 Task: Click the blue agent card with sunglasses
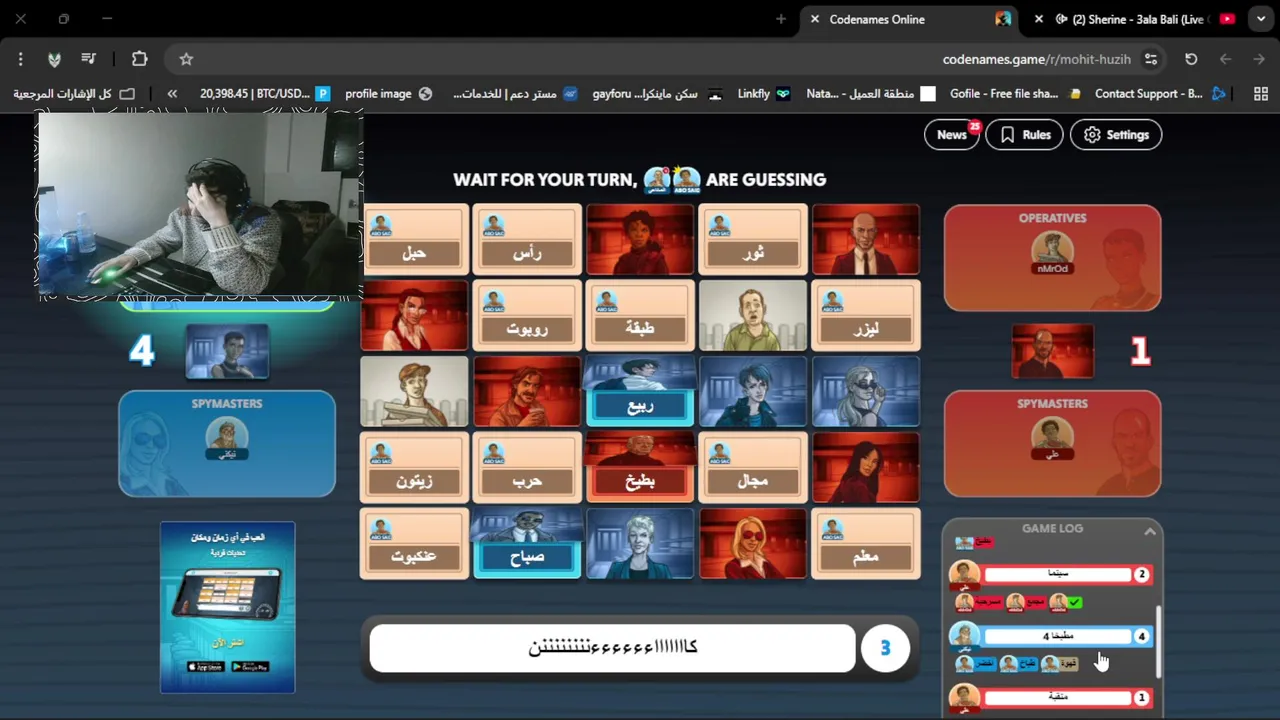click(x=866, y=392)
